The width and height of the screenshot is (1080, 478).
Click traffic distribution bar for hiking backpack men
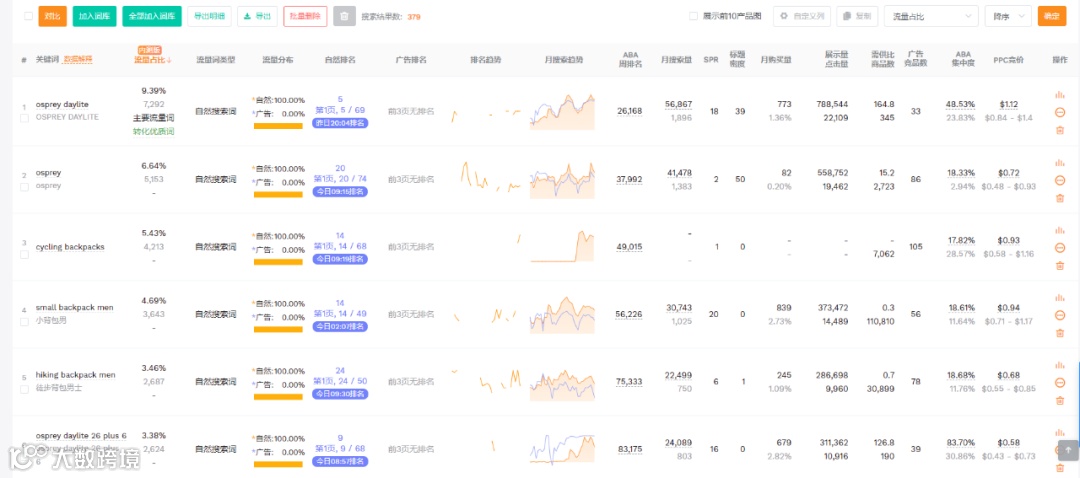278,397
